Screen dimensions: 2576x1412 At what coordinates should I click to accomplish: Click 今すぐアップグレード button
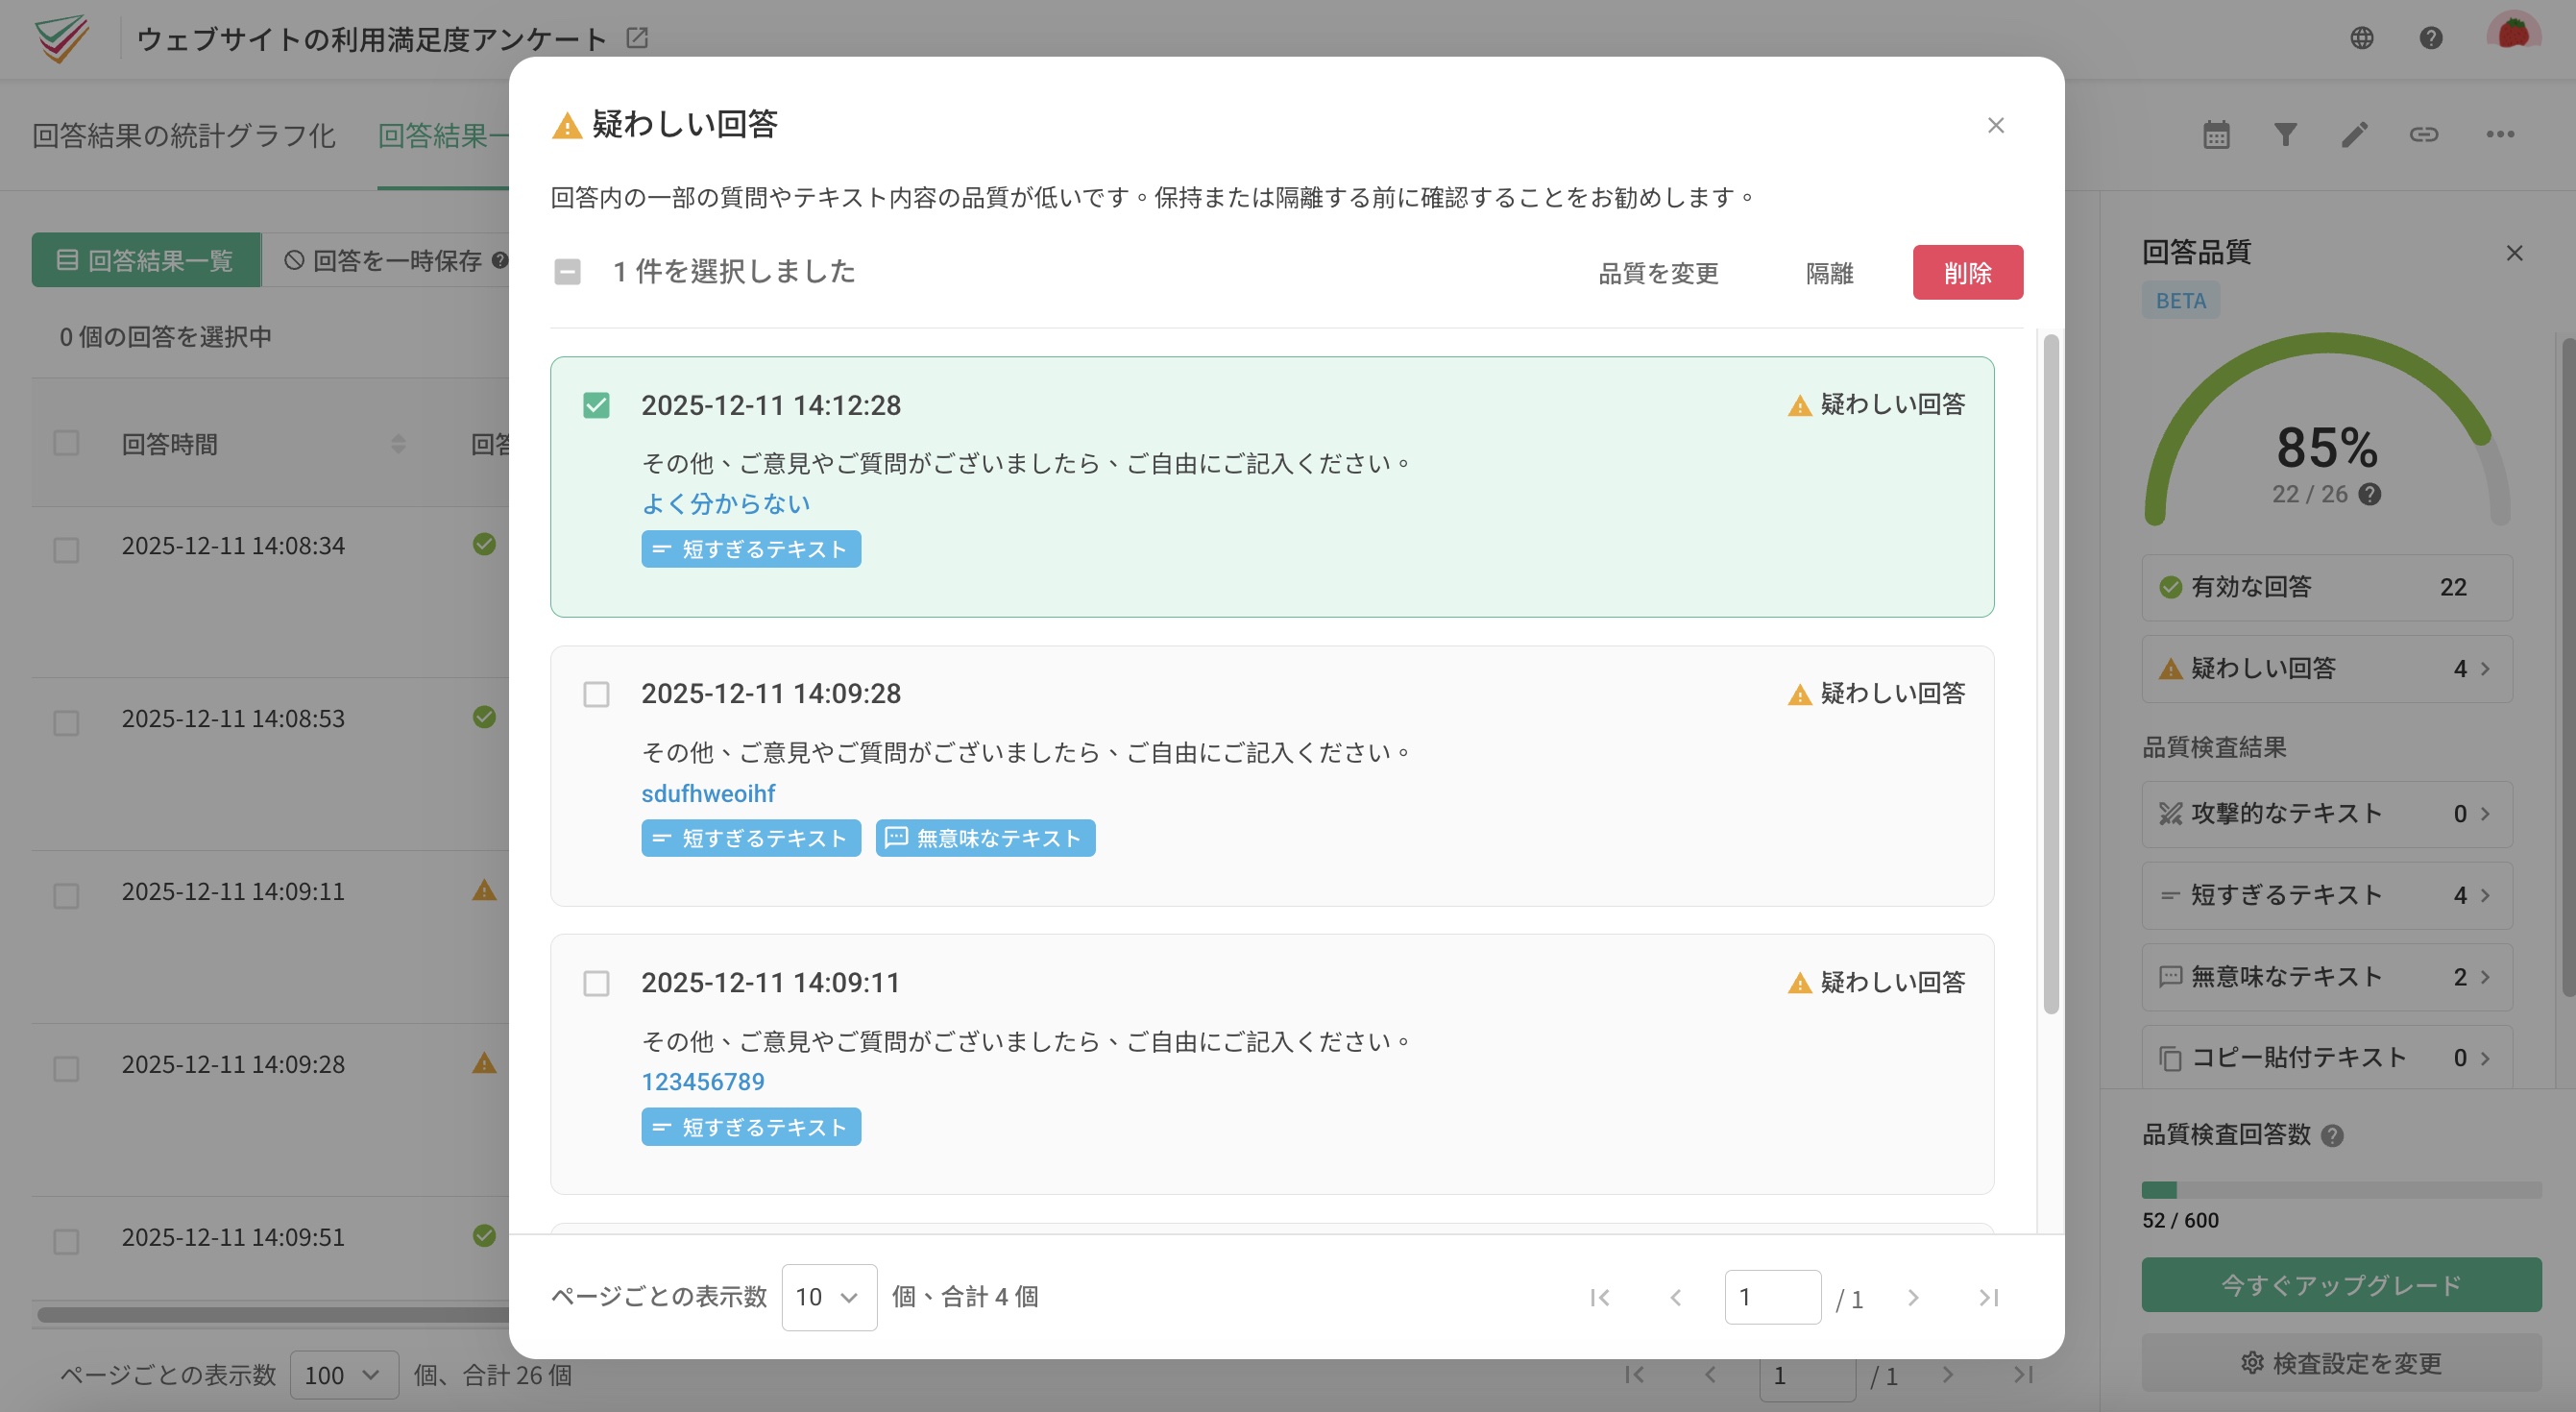(x=2341, y=1284)
